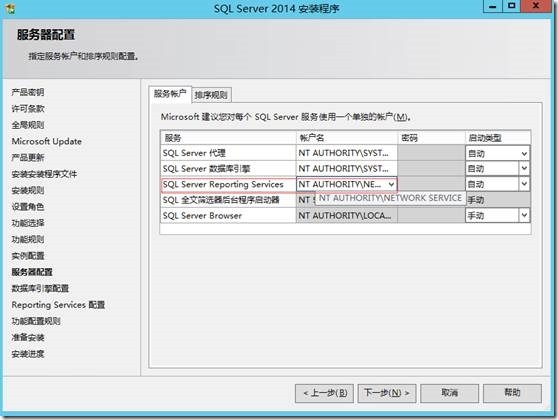Close the SQL Server 2014 setup window
Screen dimensions: 558x420
pos(536,6)
